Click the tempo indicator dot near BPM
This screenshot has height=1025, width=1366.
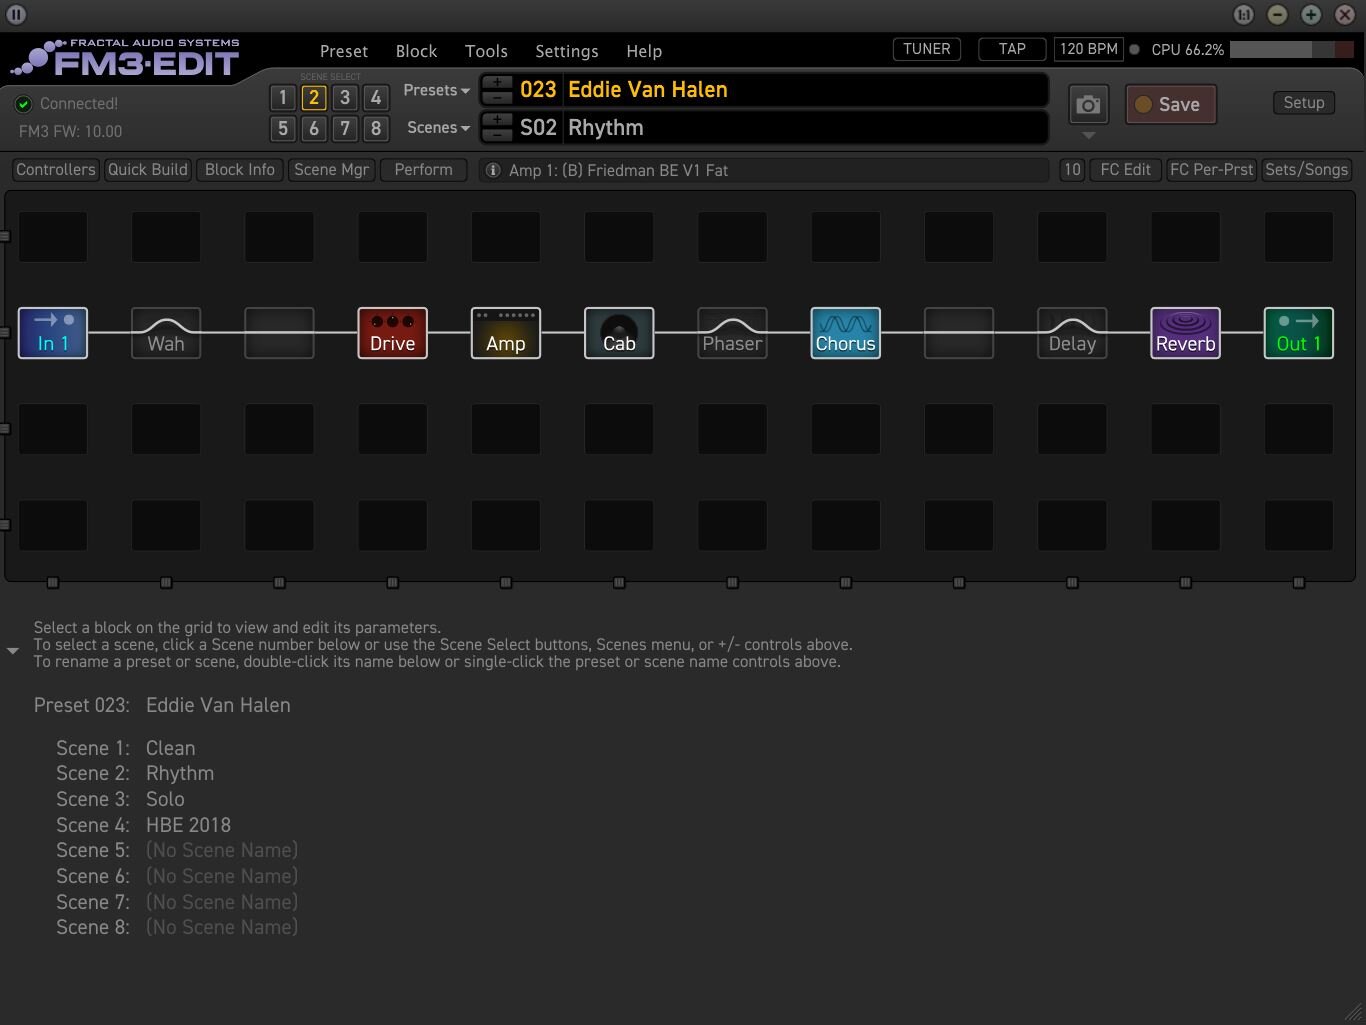[1134, 49]
